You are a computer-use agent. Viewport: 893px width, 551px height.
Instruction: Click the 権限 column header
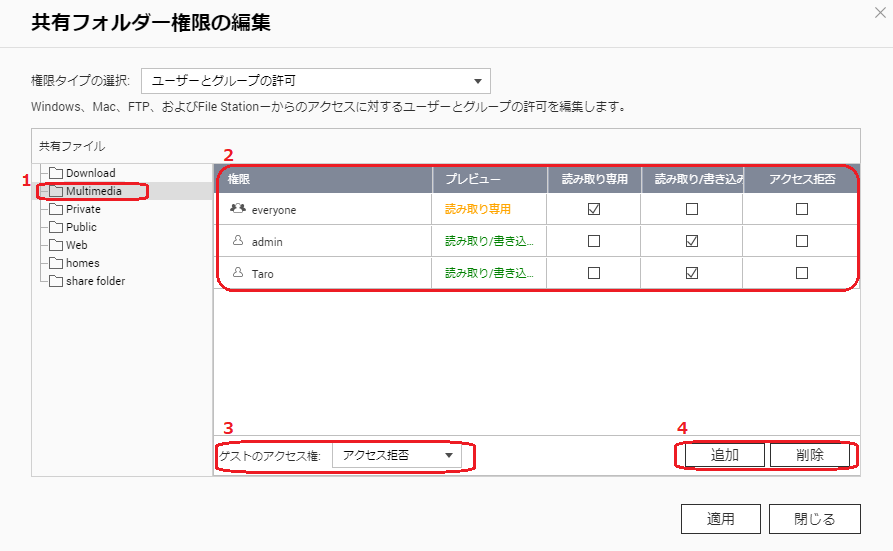point(323,179)
